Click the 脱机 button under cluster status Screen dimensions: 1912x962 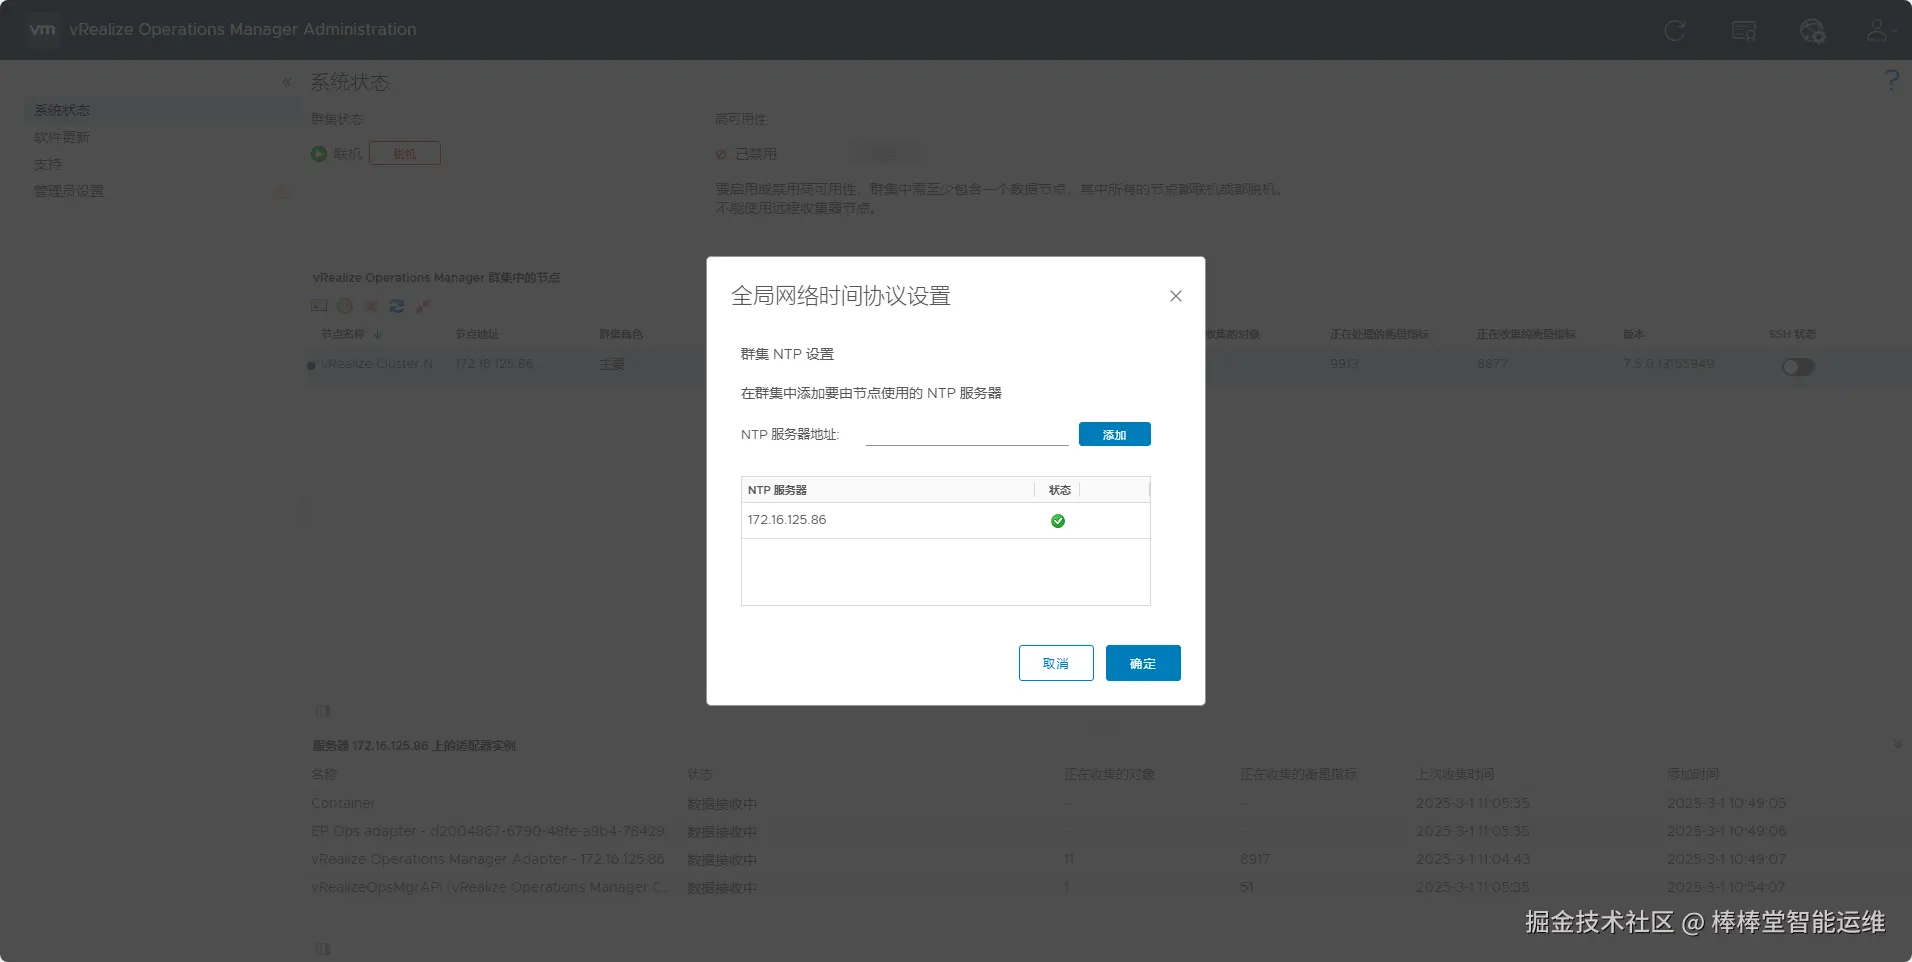405,154
